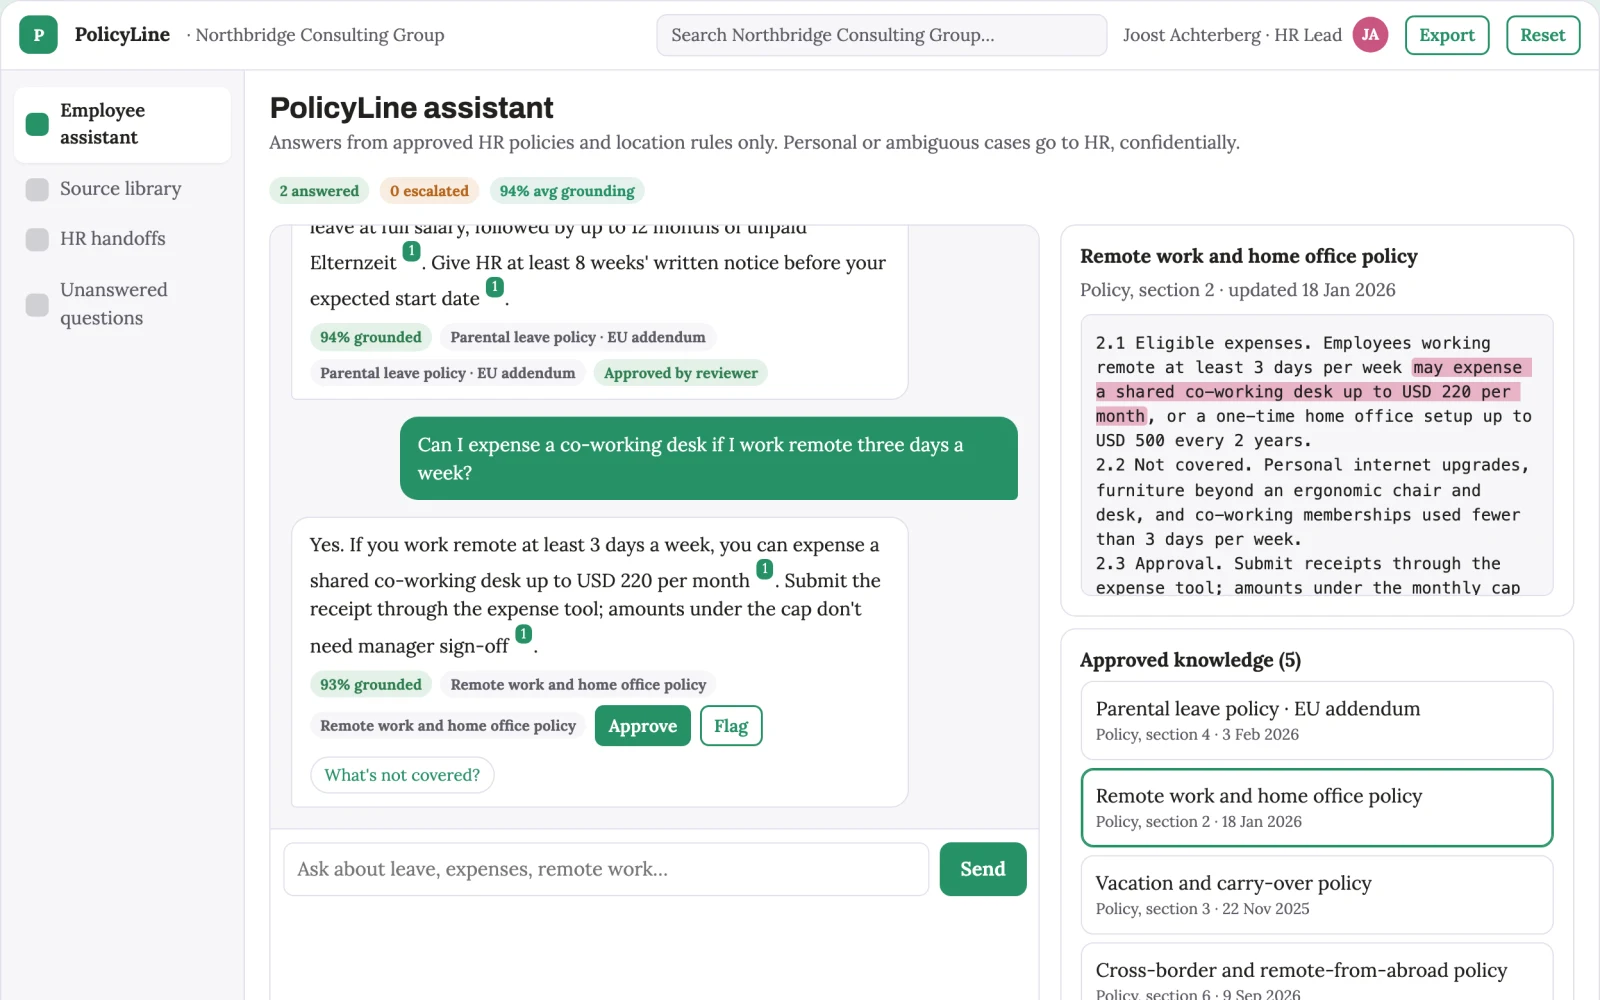This screenshot has height=1000, width=1600.
Task: Open citation marker after USD 220 per month
Action: [764, 569]
